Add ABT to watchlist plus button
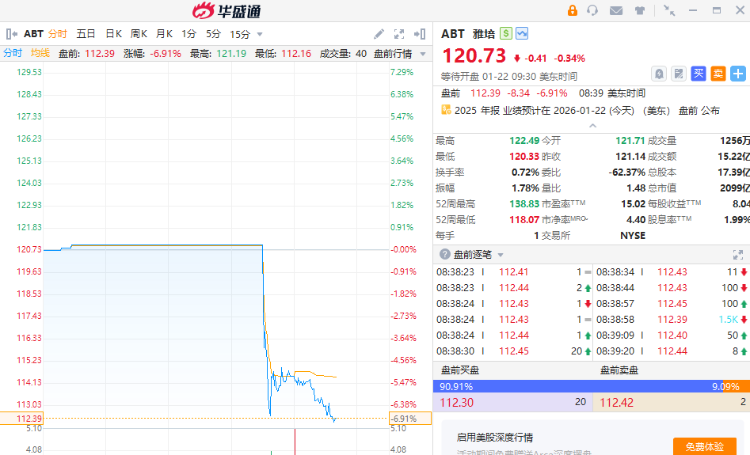The image size is (750, 455). pyautogui.click(x=738, y=74)
